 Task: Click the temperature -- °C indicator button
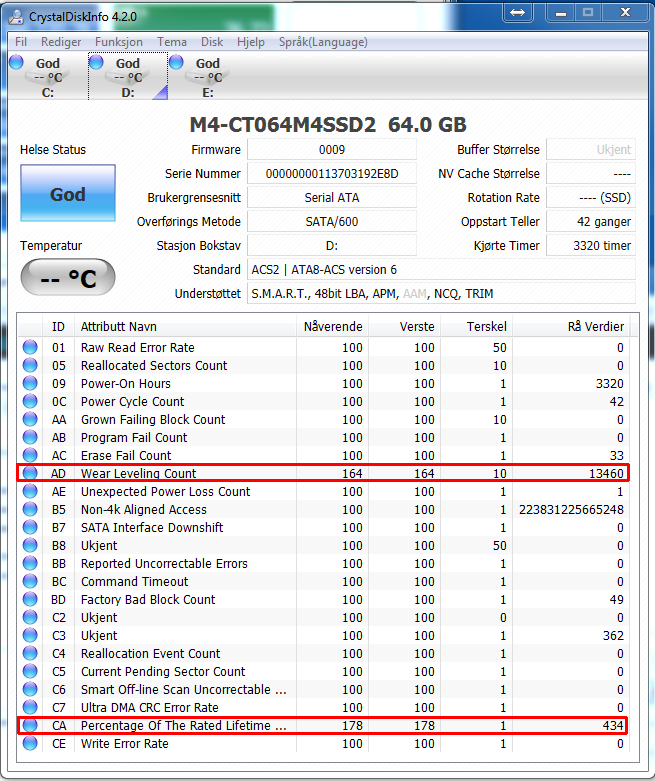coord(68,277)
